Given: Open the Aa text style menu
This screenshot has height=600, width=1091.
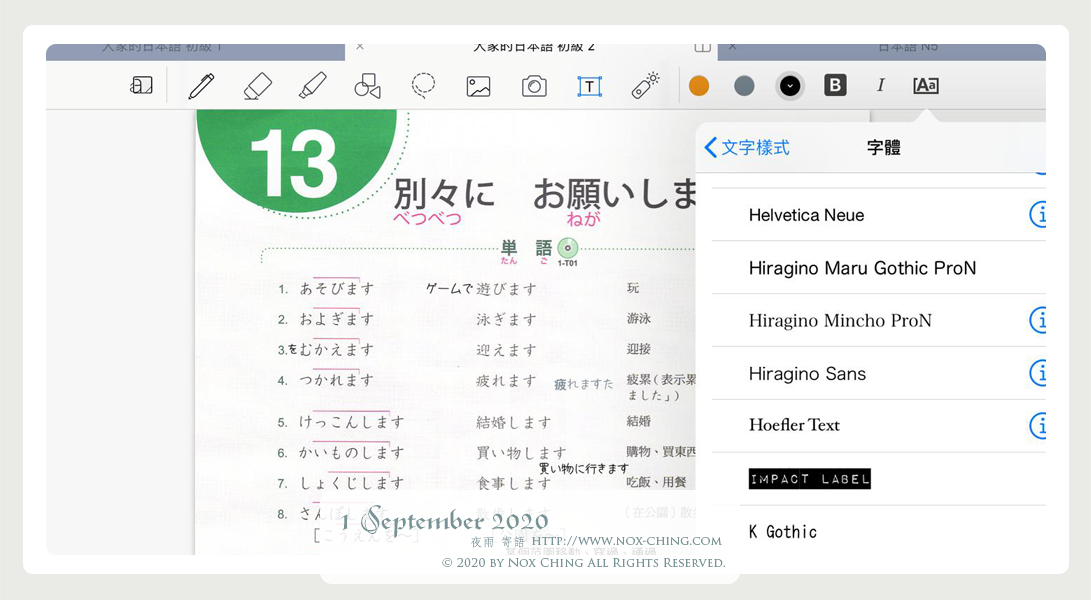Looking at the screenshot, I should click(x=926, y=85).
